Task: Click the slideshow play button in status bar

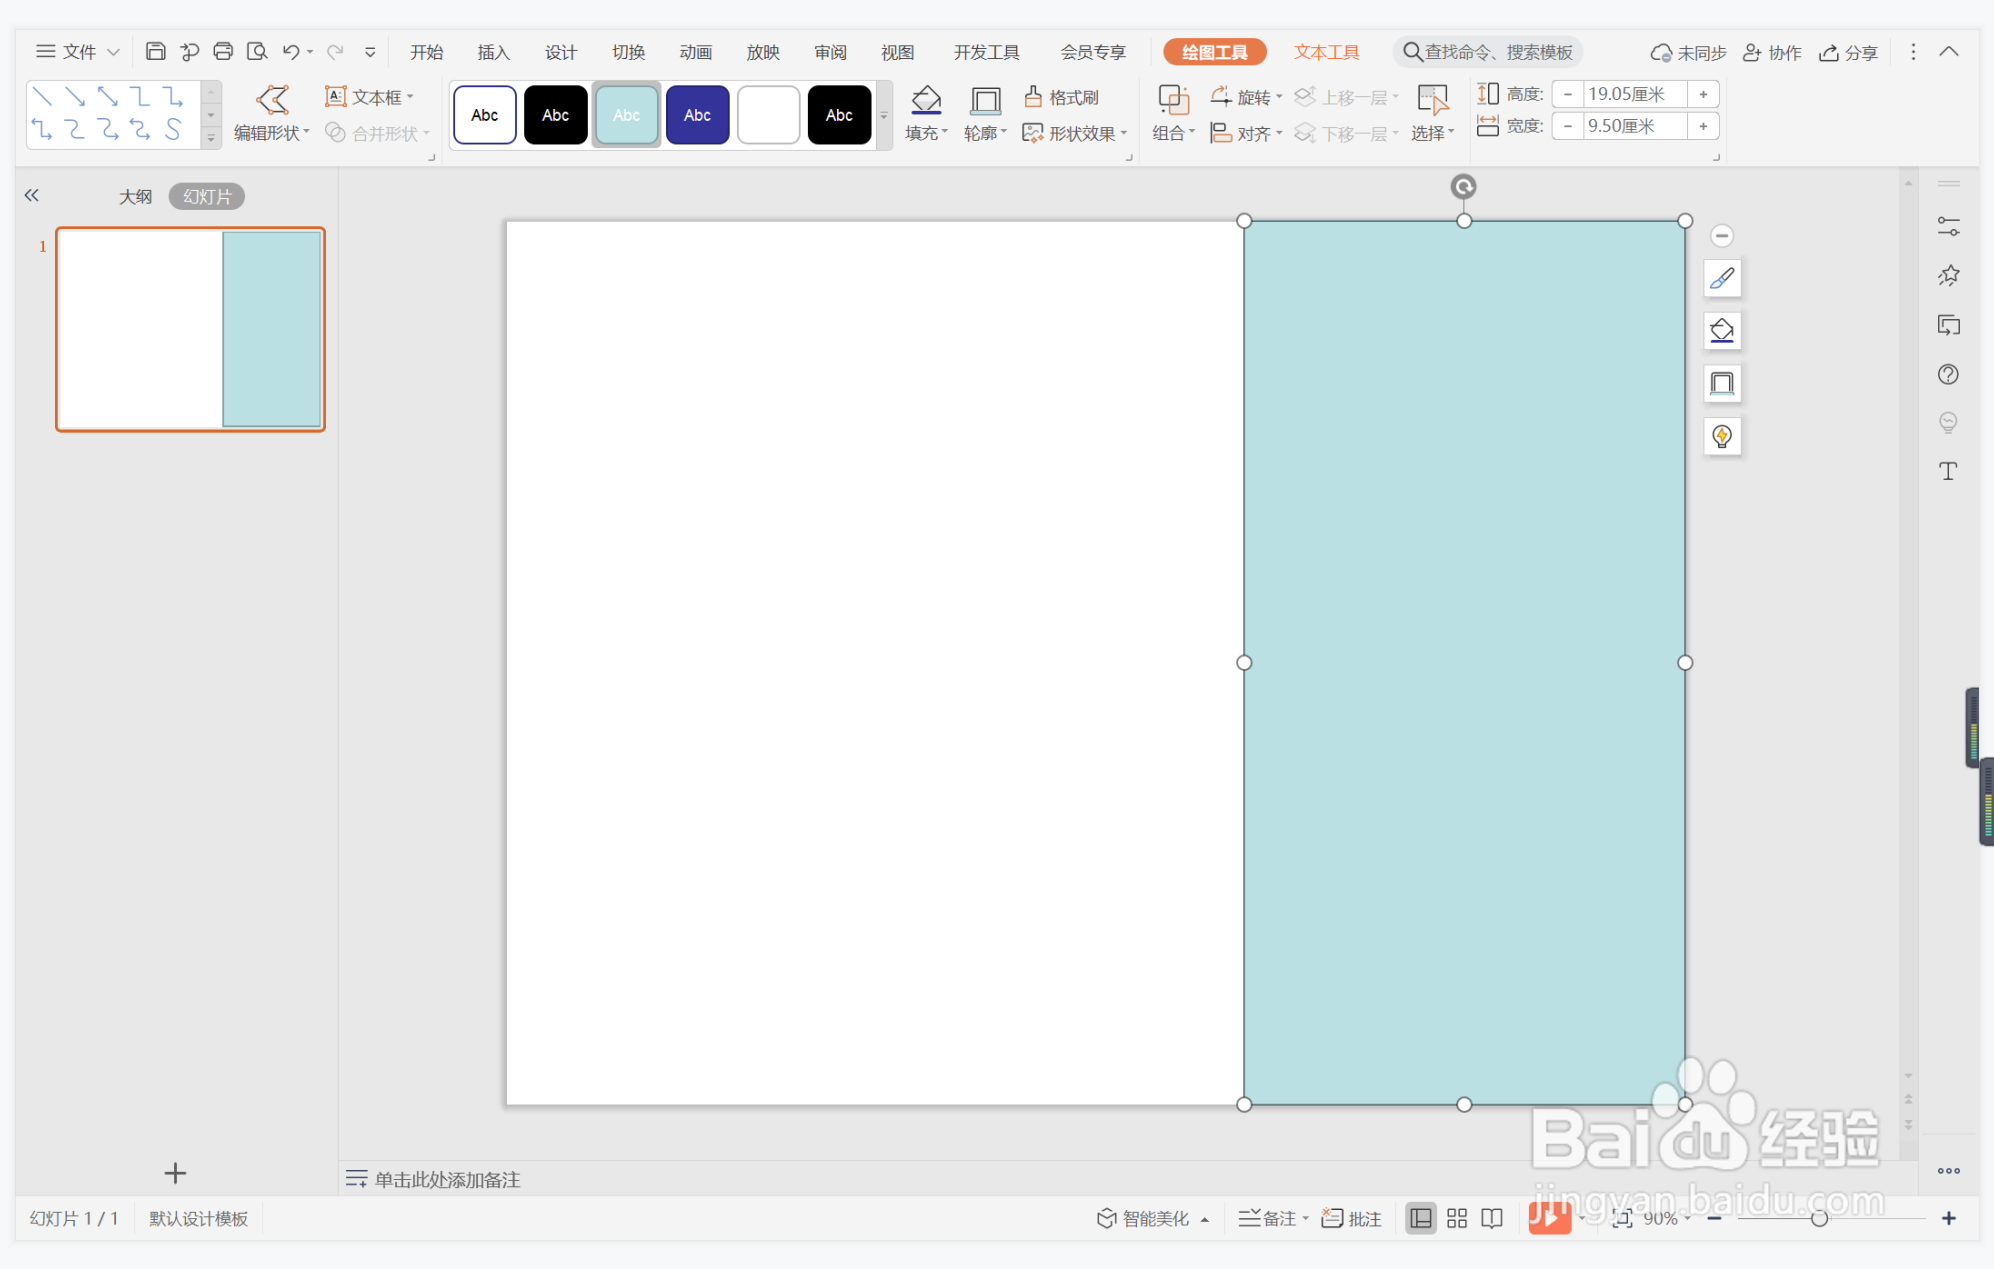Action: 1548,1218
